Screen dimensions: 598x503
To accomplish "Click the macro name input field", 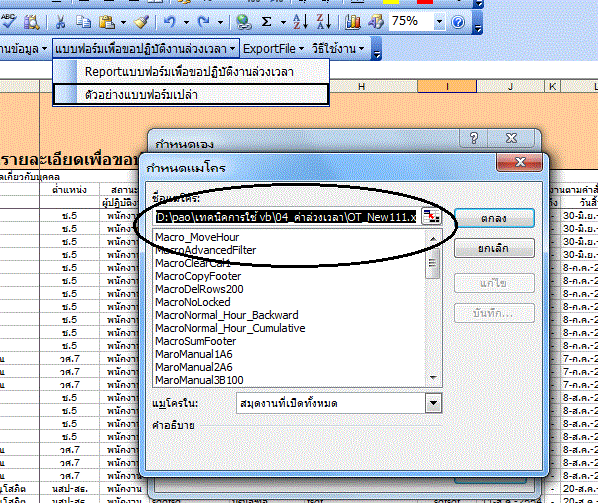I will click(286, 217).
